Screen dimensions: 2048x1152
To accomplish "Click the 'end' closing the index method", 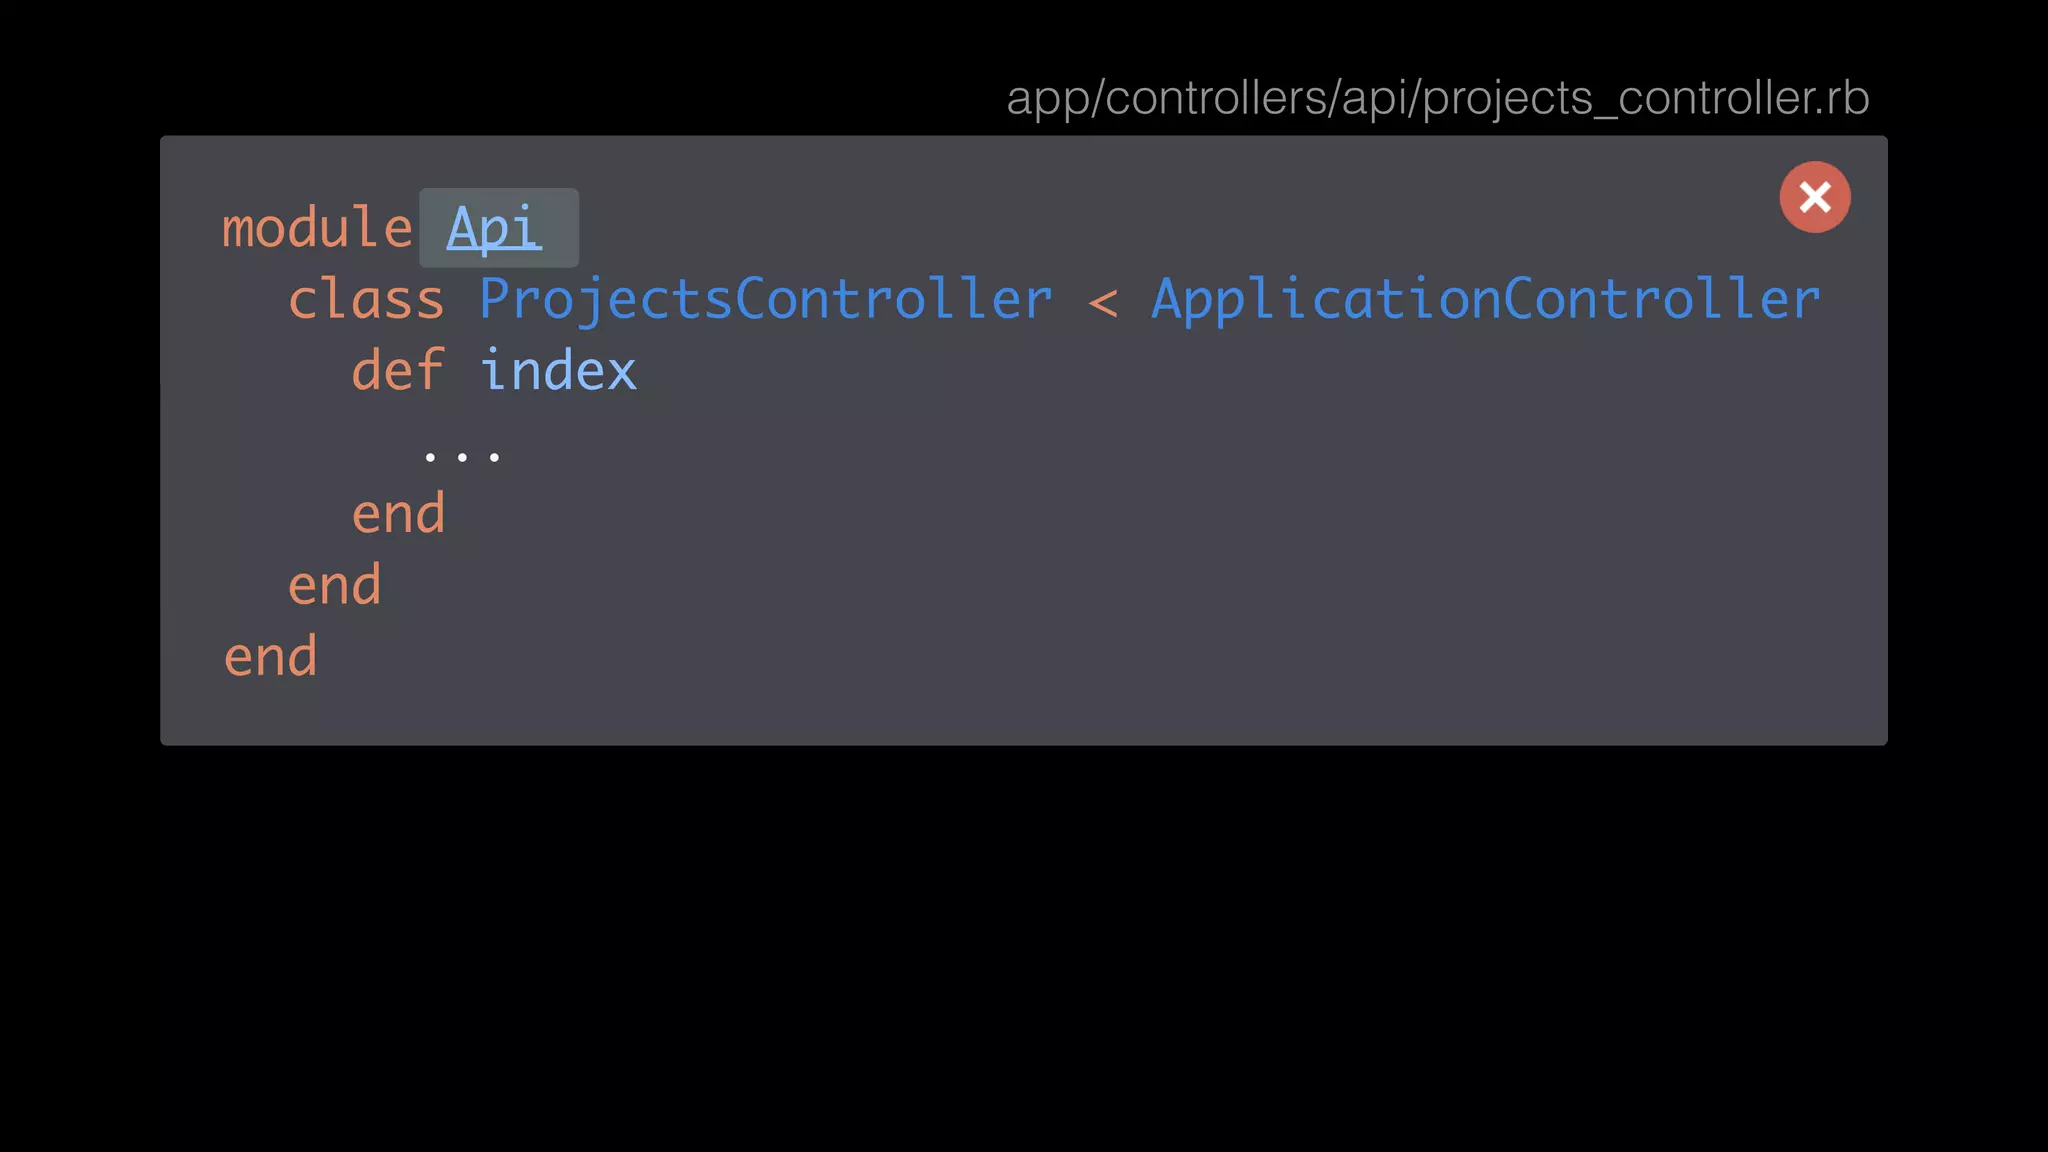I will 398,514.
